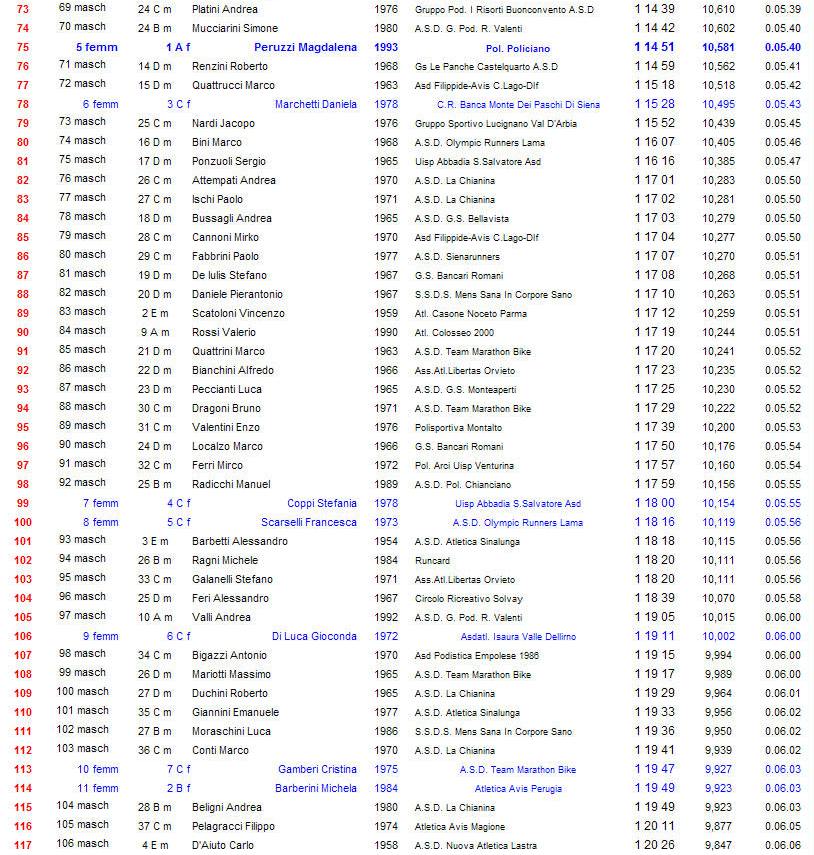Click the D'Aiuto Carlo name cell

(x=222, y=845)
